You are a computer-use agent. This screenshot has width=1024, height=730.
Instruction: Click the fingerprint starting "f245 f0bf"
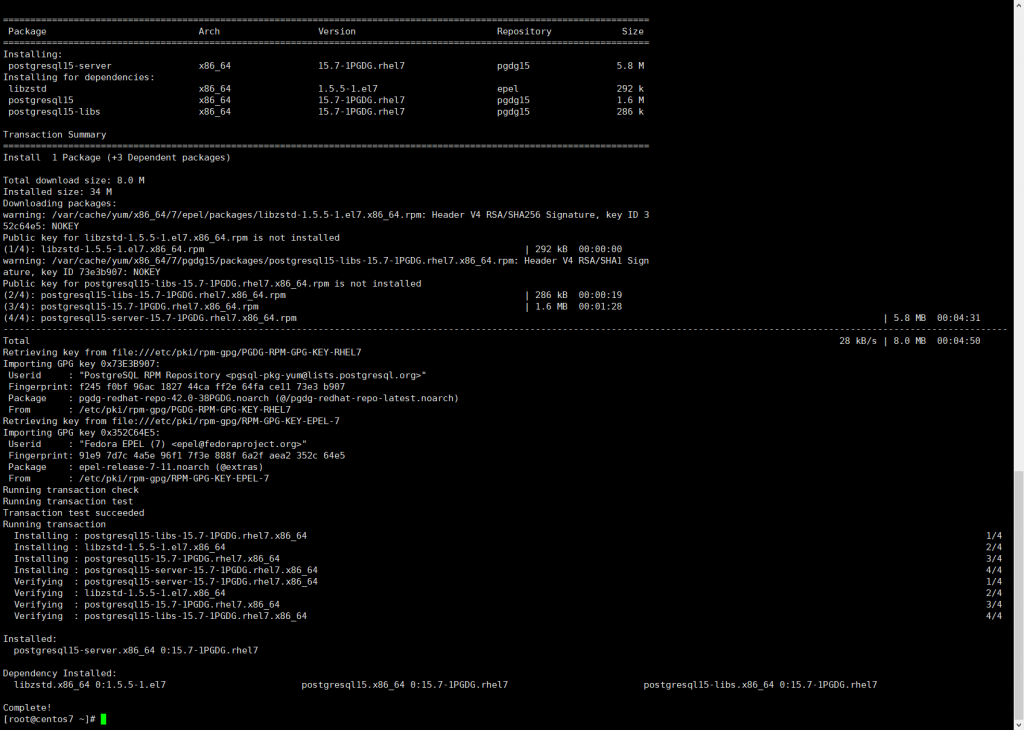coord(212,387)
